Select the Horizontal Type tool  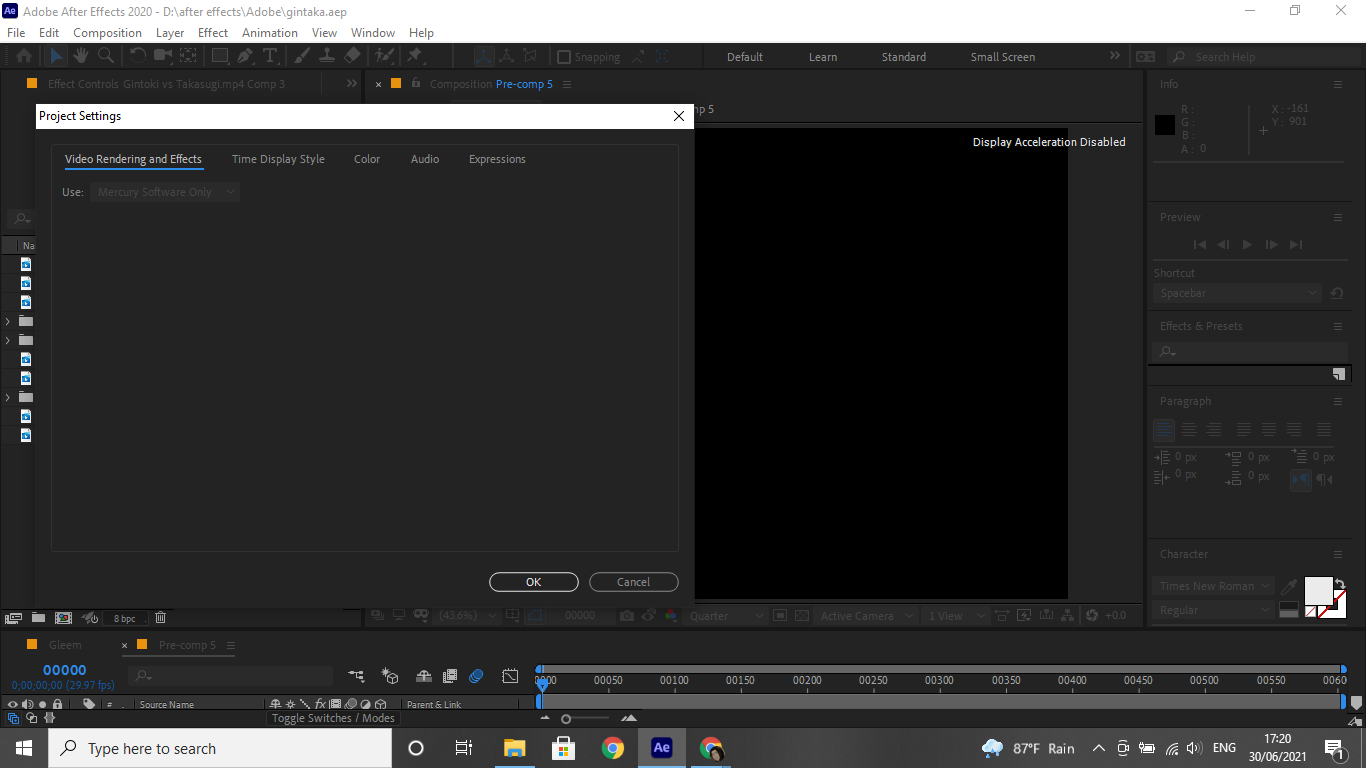point(270,56)
